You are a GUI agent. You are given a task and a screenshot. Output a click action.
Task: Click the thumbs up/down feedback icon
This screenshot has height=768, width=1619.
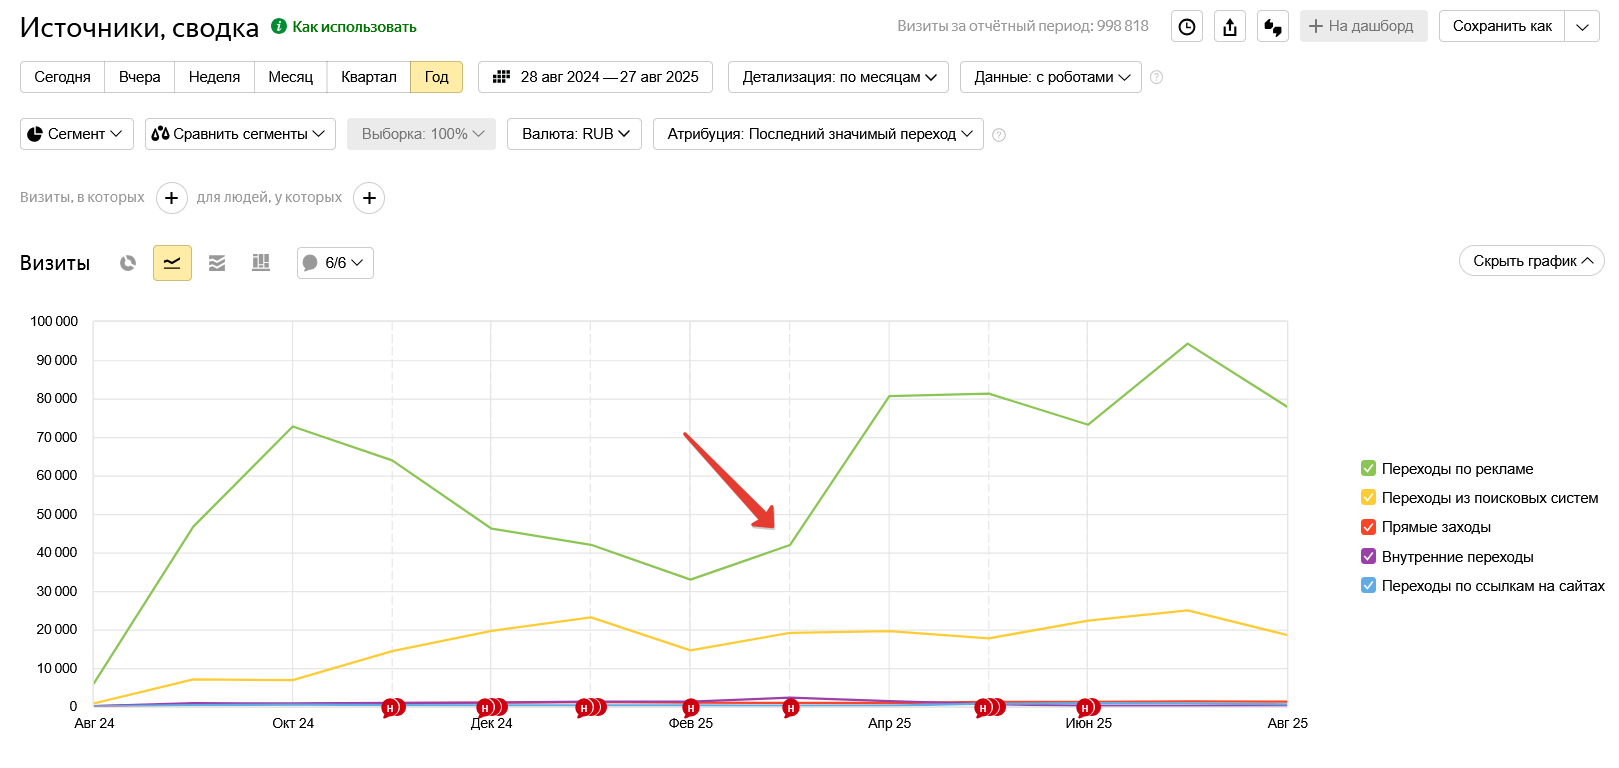(x=1273, y=27)
